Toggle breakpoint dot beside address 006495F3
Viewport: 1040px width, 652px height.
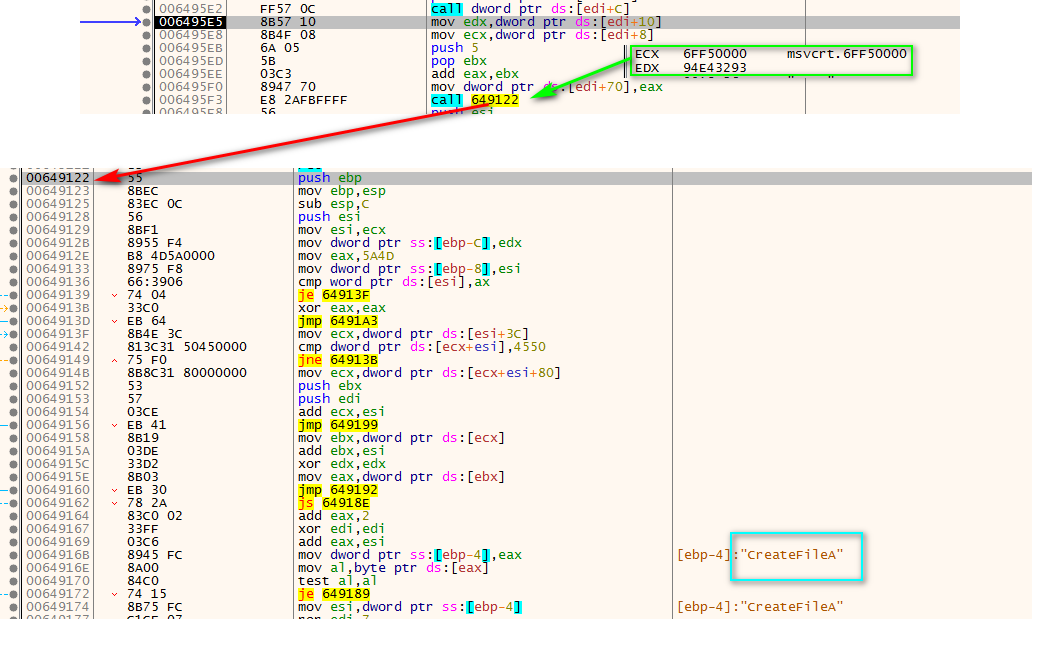click(x=147, y=100)
